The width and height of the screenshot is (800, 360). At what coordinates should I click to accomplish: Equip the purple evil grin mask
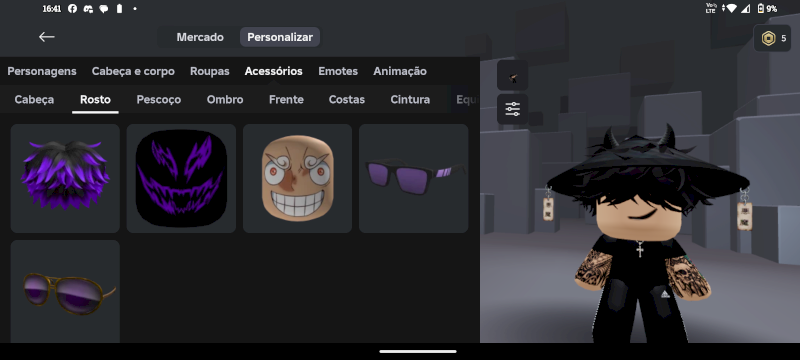coord(181,178)
